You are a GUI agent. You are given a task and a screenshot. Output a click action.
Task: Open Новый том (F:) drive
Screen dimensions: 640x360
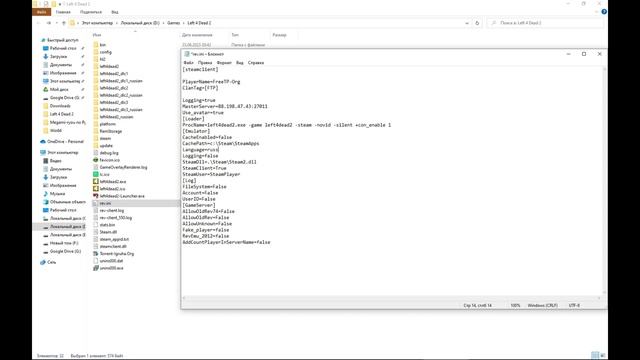coord(64,243)
